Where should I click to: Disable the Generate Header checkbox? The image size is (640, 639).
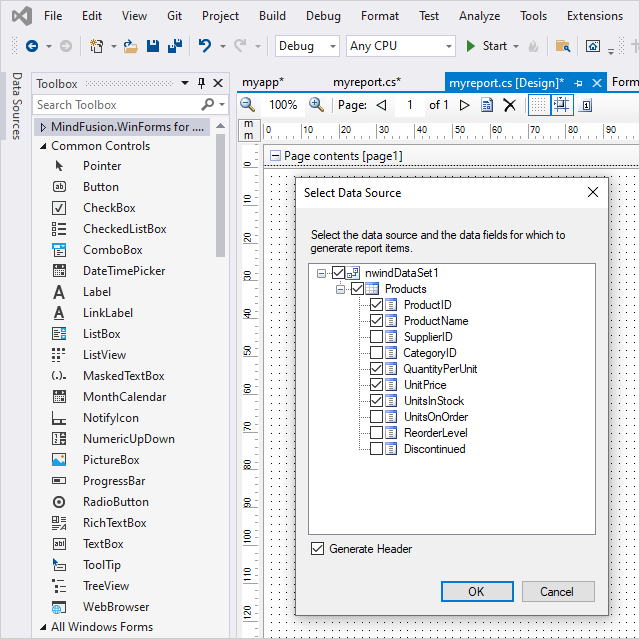tap(318, 549)
